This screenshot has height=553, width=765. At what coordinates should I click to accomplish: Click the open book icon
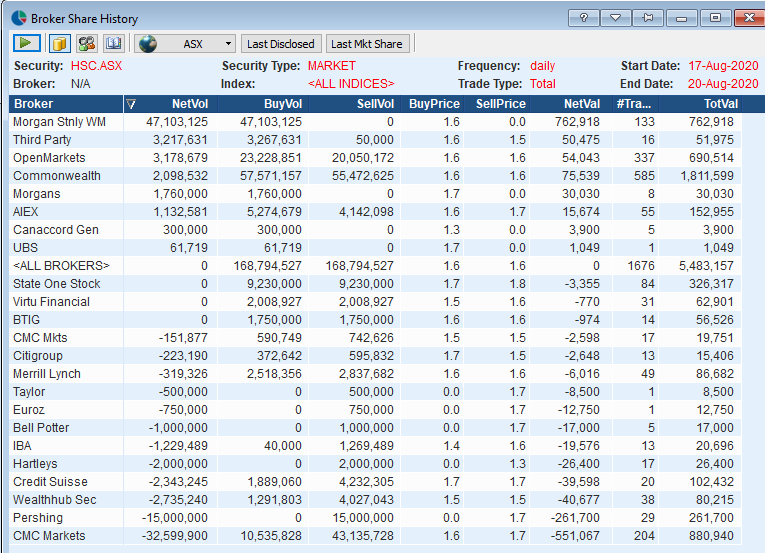[114, 43]
